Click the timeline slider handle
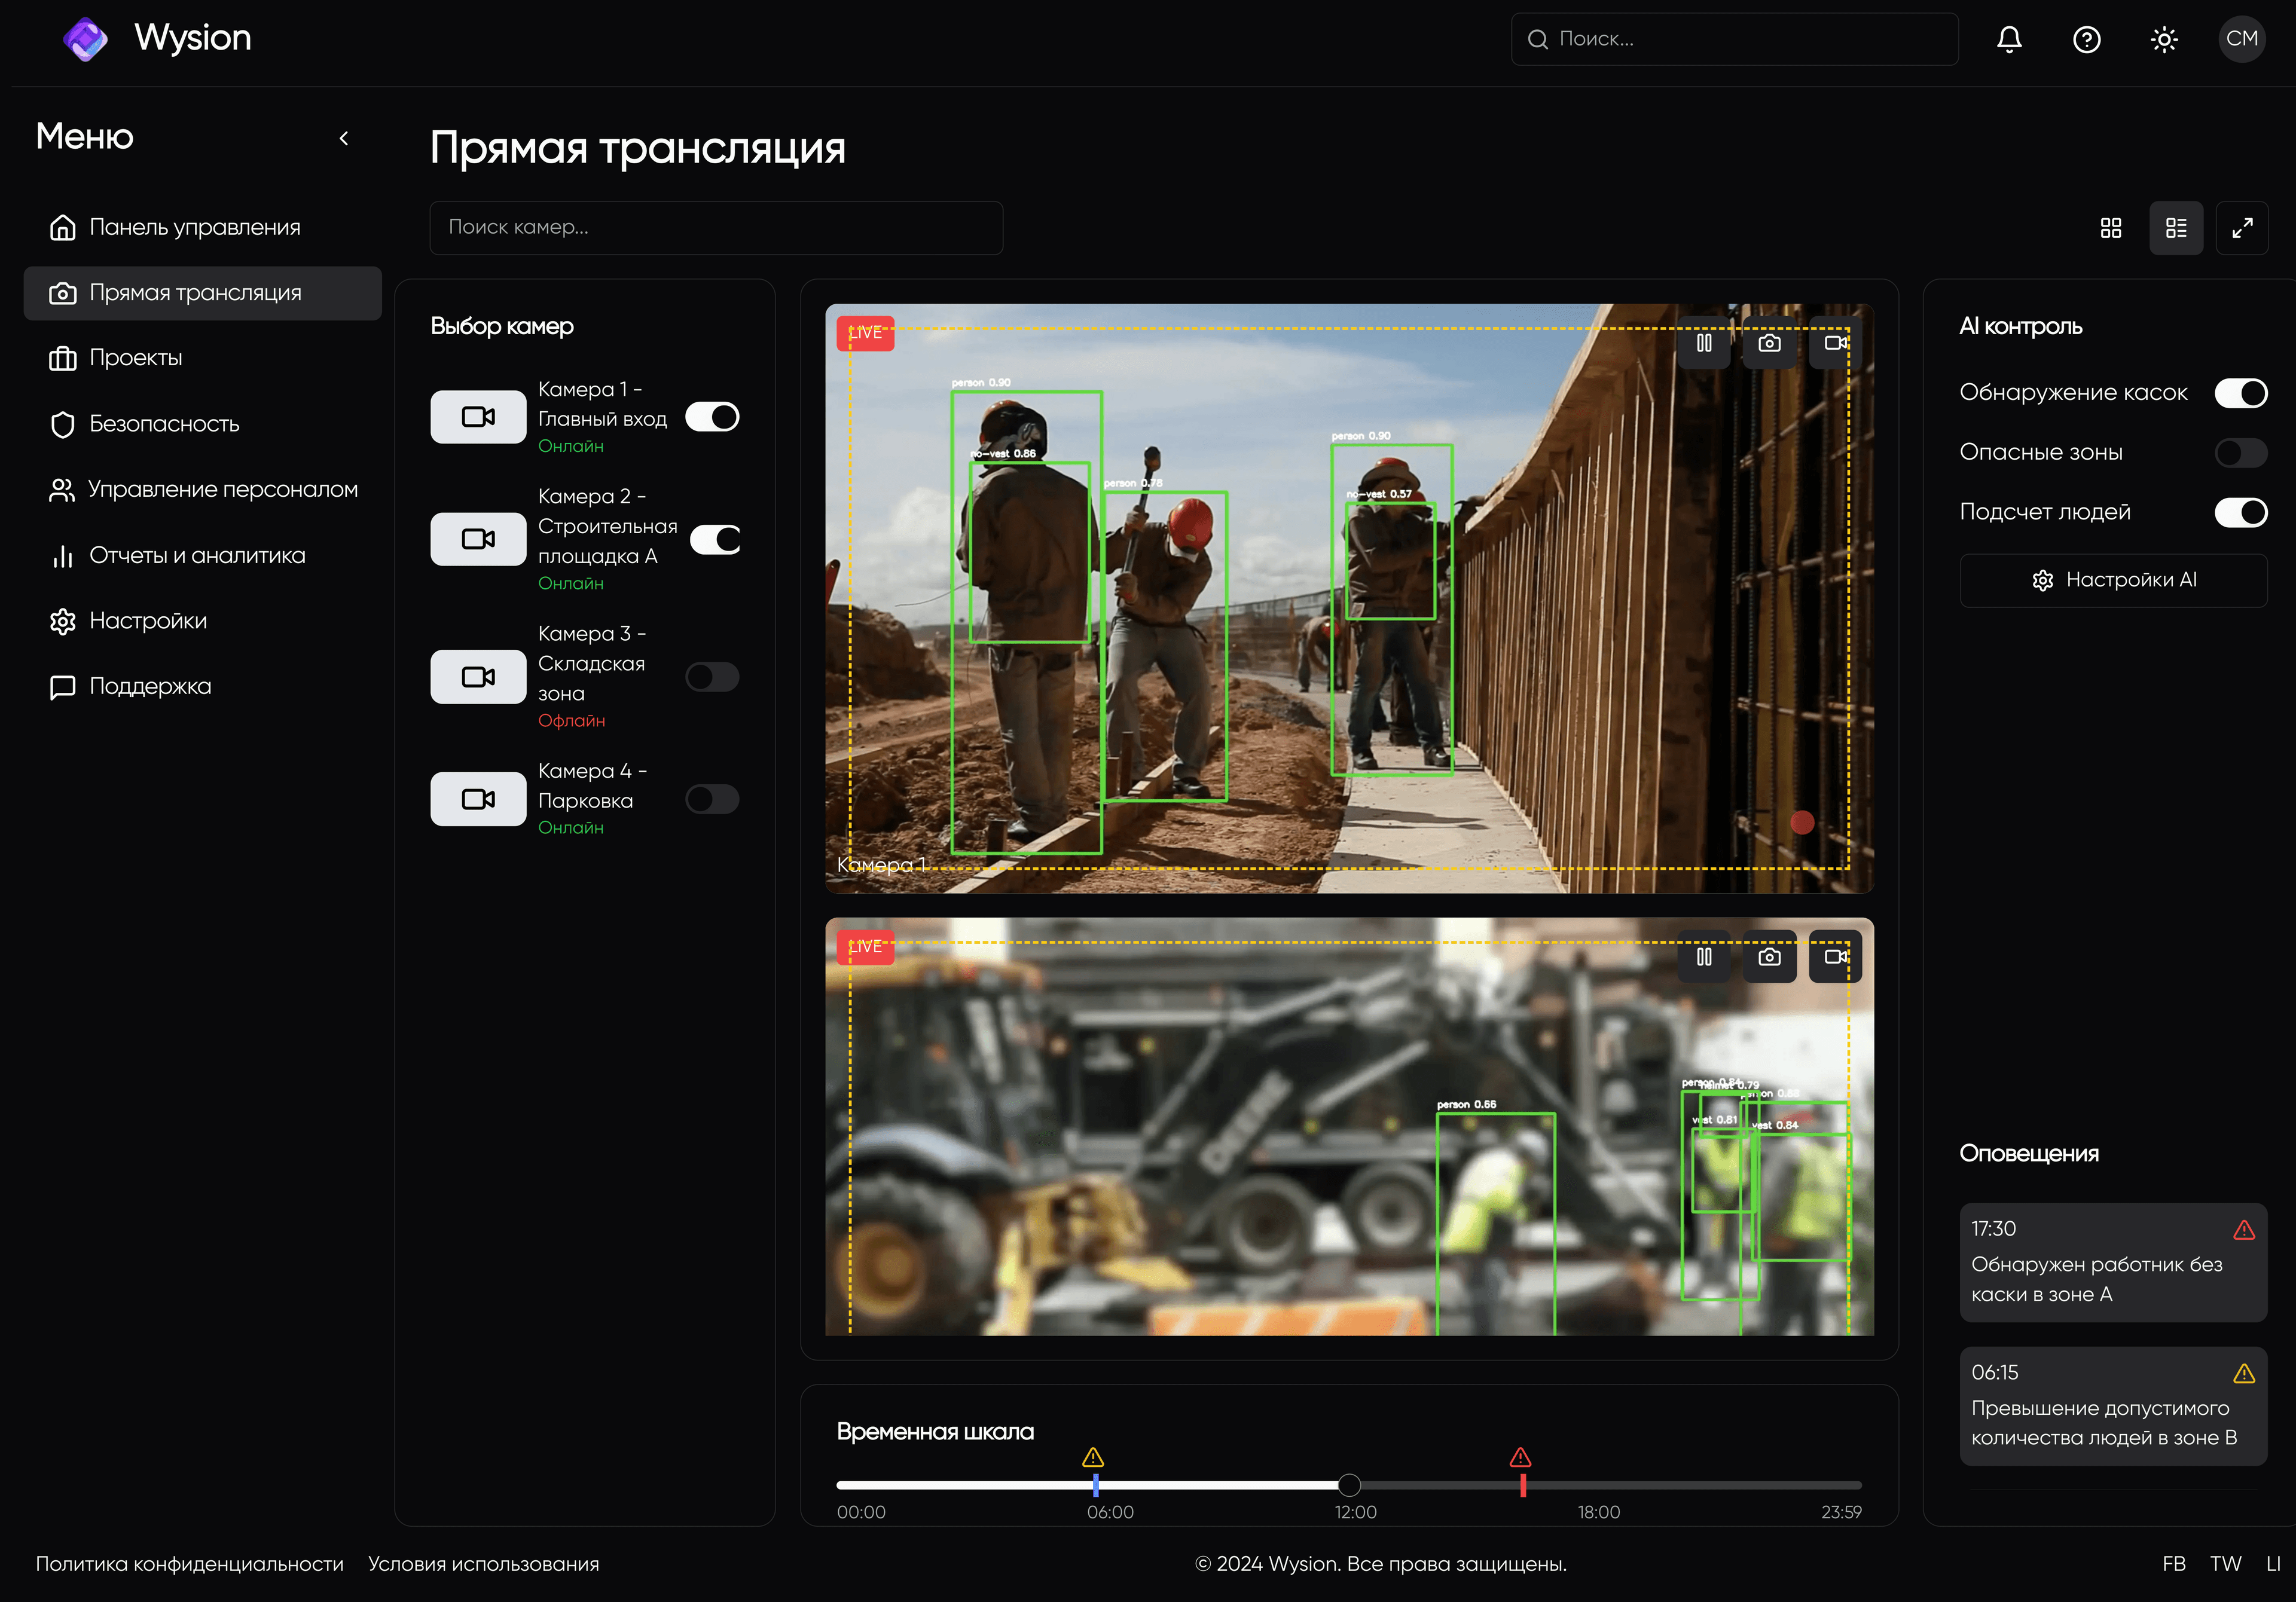2296x1602 pixels. 1349,1485
